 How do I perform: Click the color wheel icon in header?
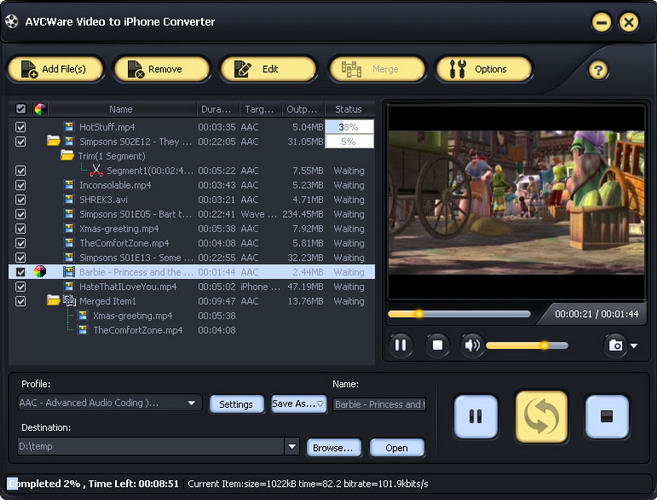point(40,109)
